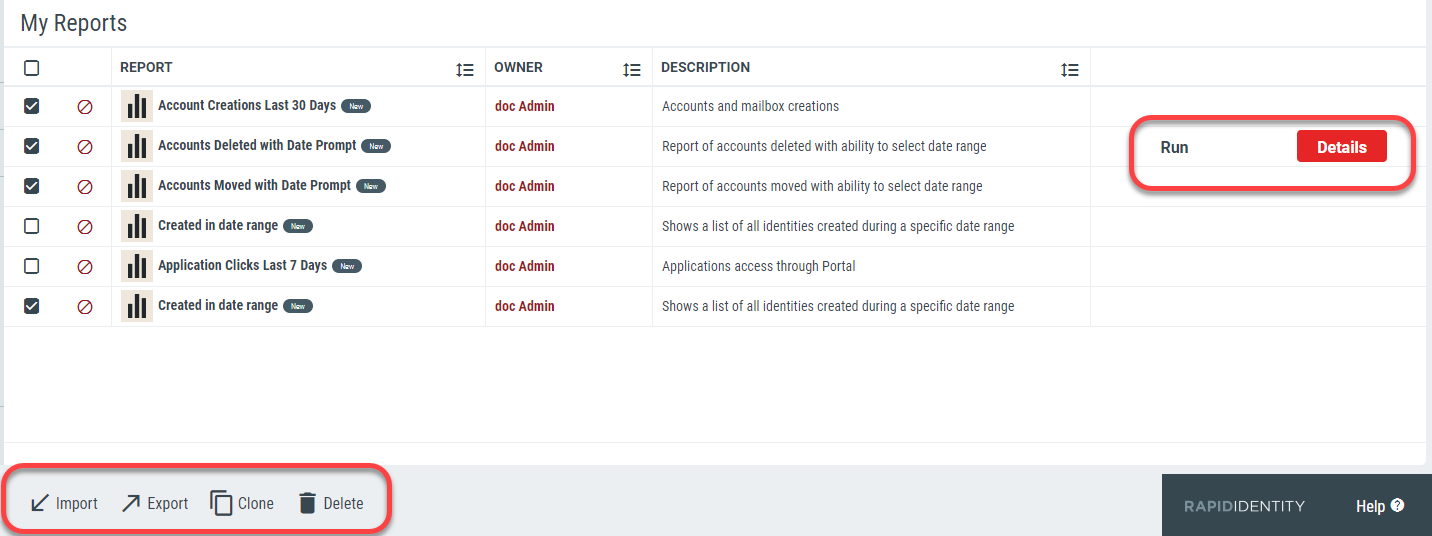
Task: Sort by the Description column sort icon
Action: coord(1070,70)
